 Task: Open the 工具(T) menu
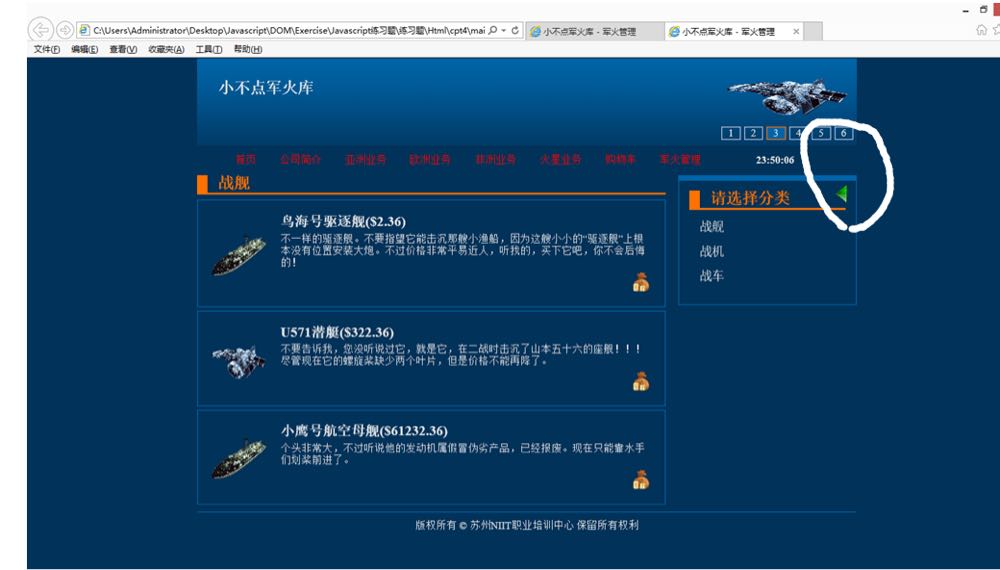point(209,49)
